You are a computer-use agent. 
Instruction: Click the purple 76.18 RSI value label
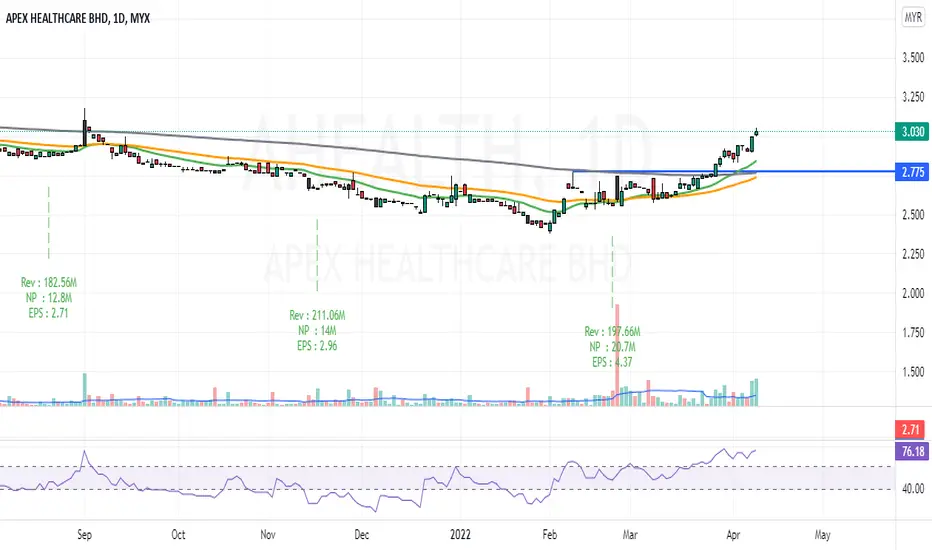point(912,451)
